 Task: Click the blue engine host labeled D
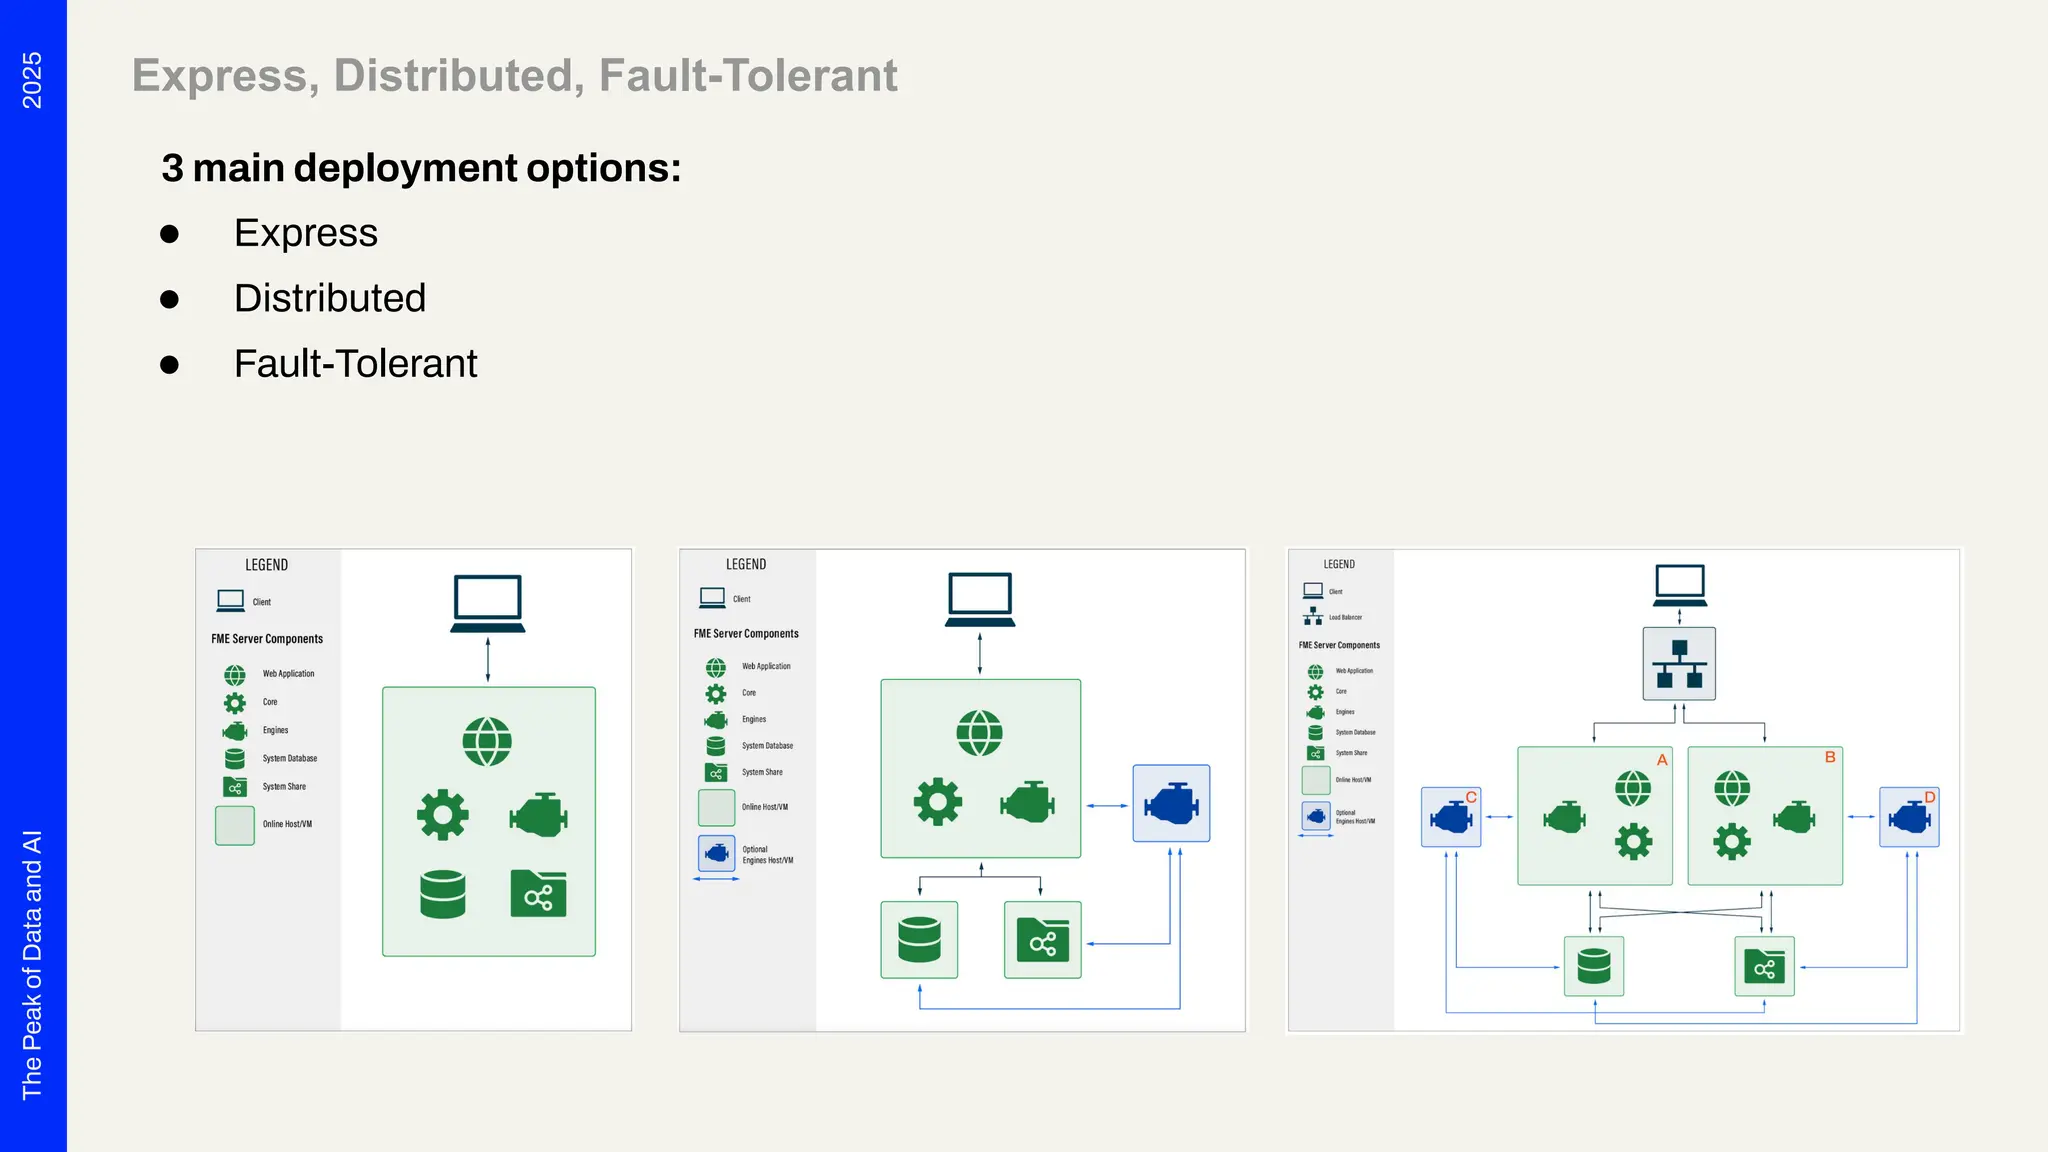[1909, 818]
